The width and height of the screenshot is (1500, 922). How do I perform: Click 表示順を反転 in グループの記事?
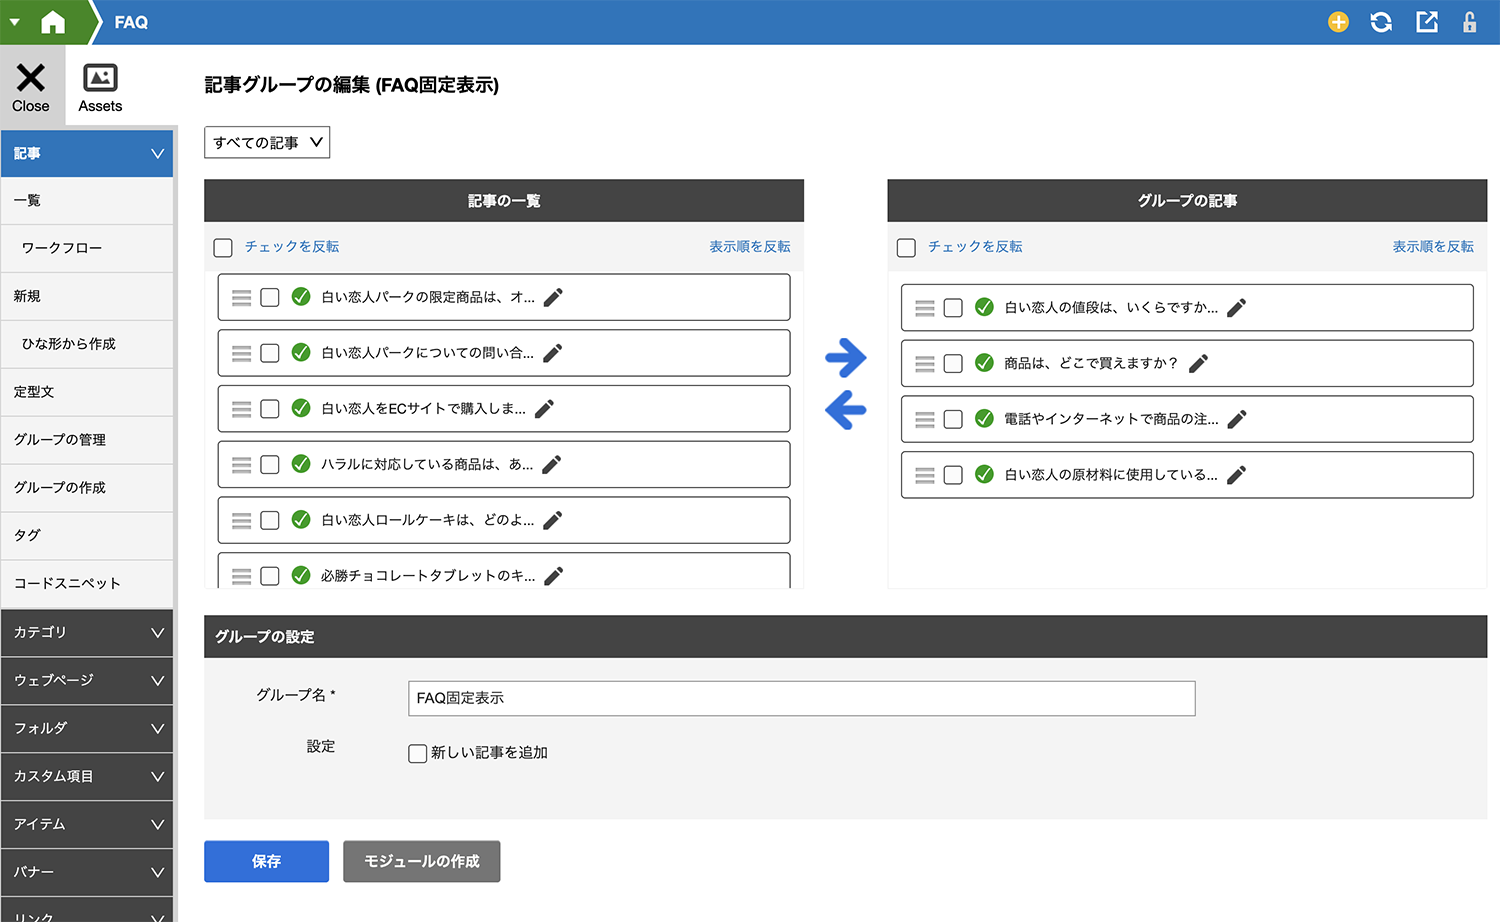(x=1433, y=247)
